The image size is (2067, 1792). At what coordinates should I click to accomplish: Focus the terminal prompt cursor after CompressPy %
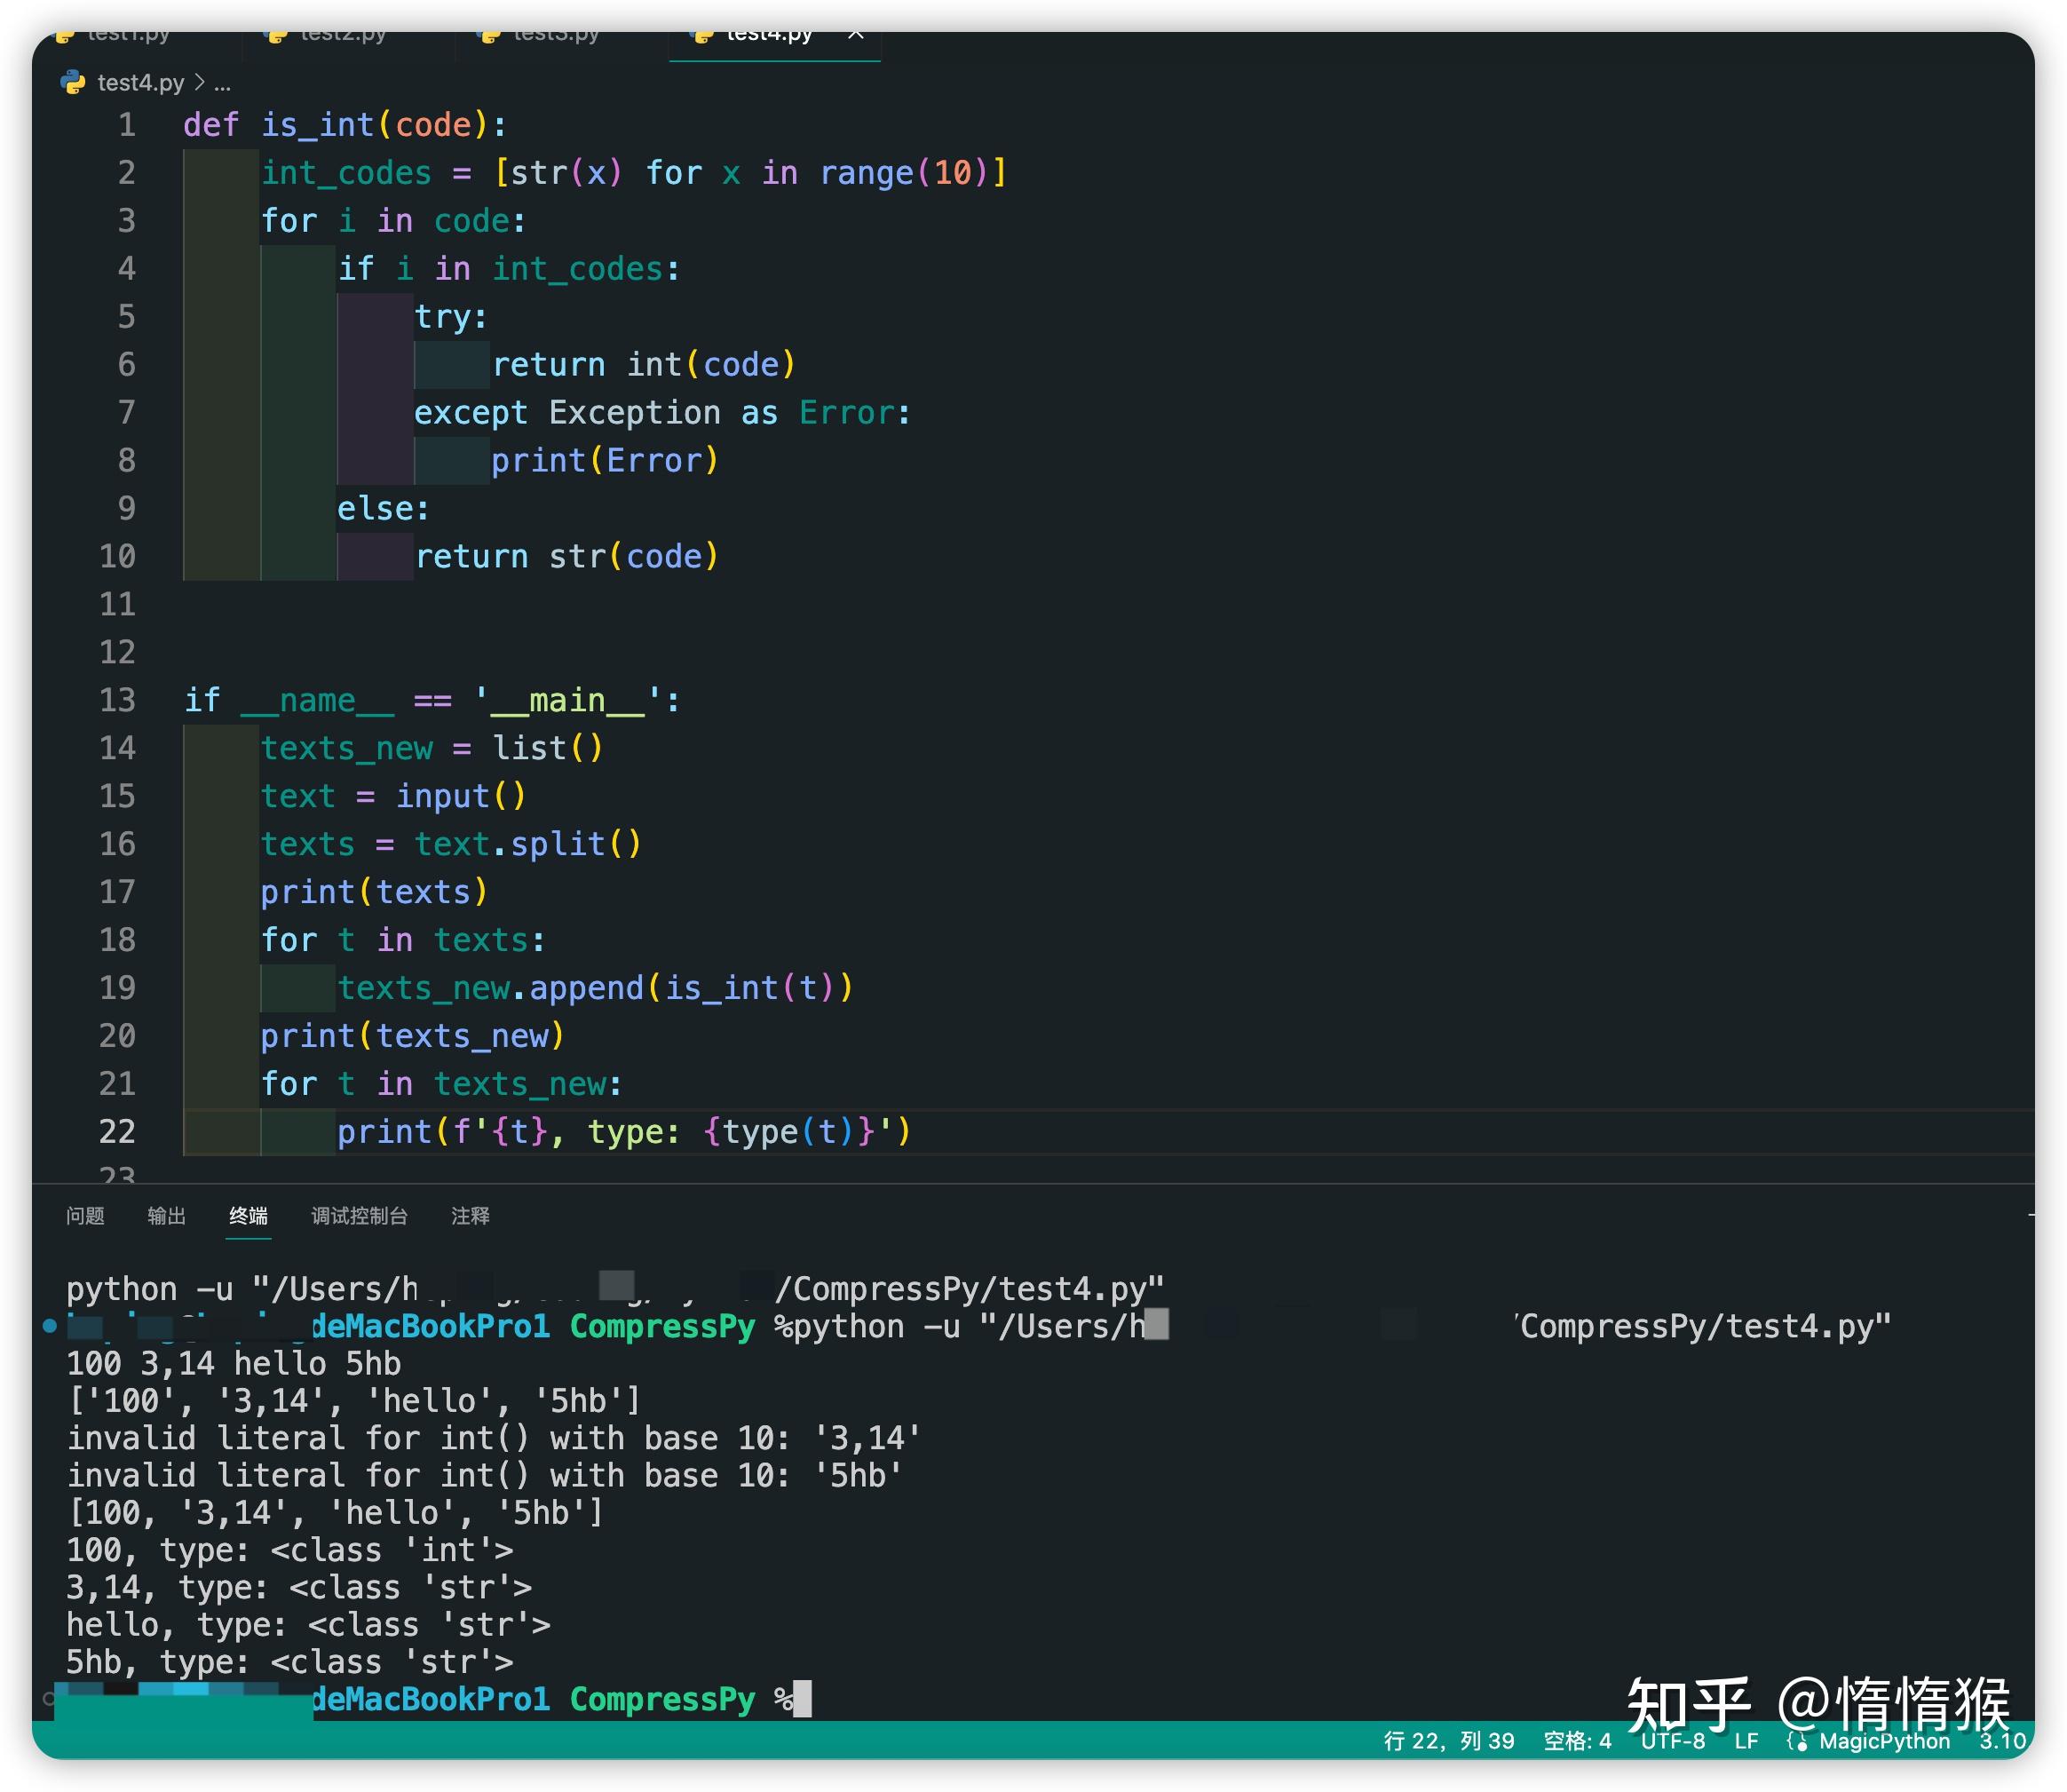[802, 1699]
